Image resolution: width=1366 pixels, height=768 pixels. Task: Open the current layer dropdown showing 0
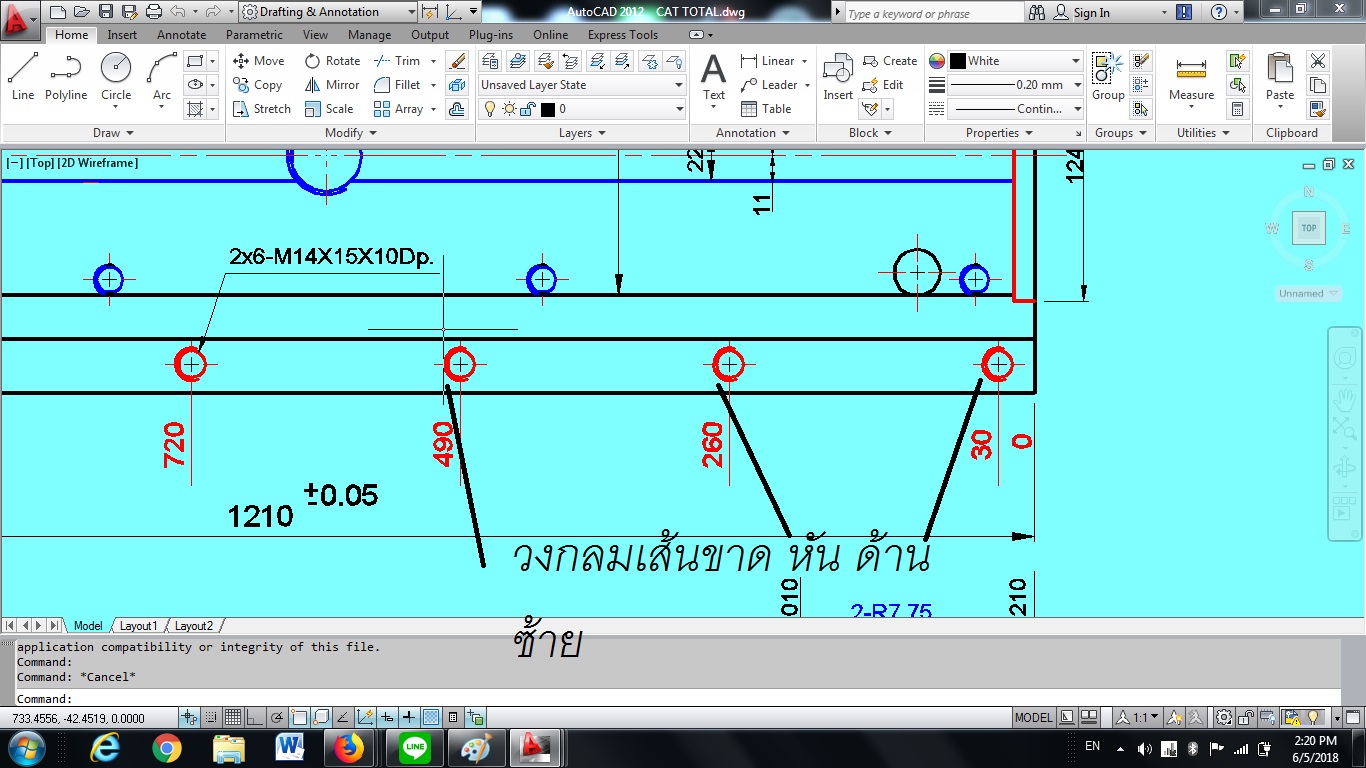tap(582, 109)
